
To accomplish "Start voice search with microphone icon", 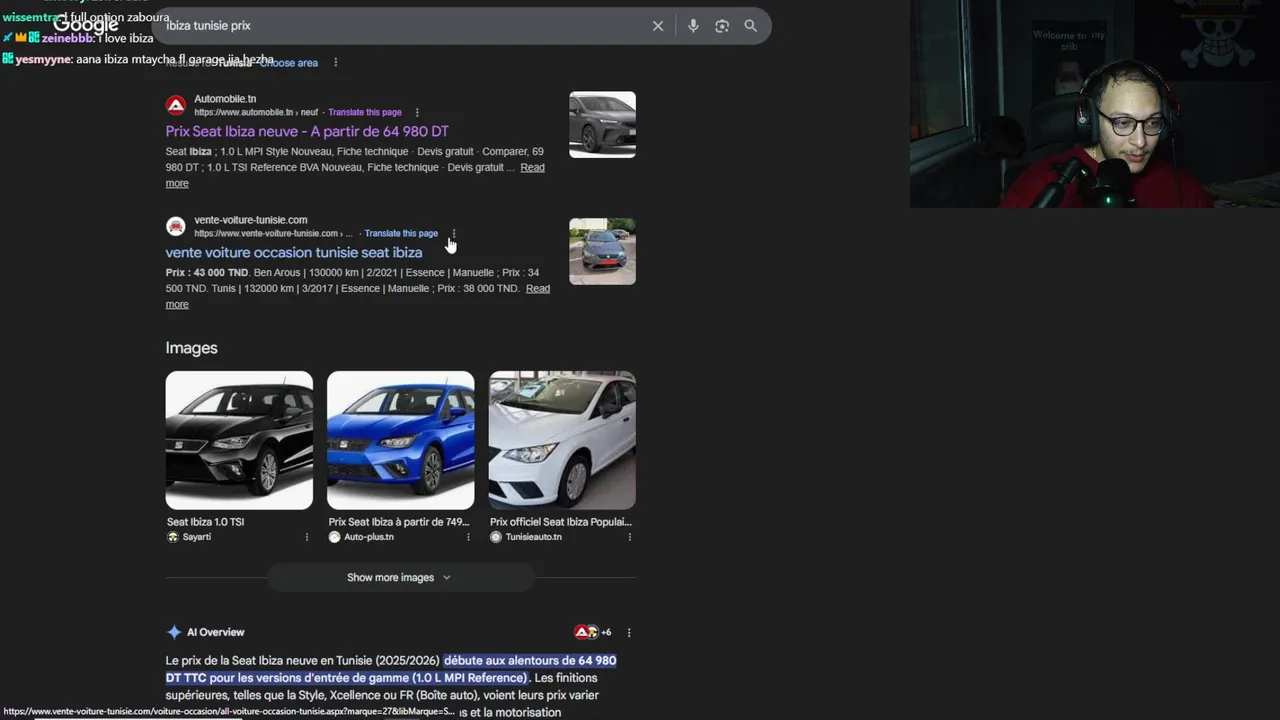I will click(x=693, y=26).
